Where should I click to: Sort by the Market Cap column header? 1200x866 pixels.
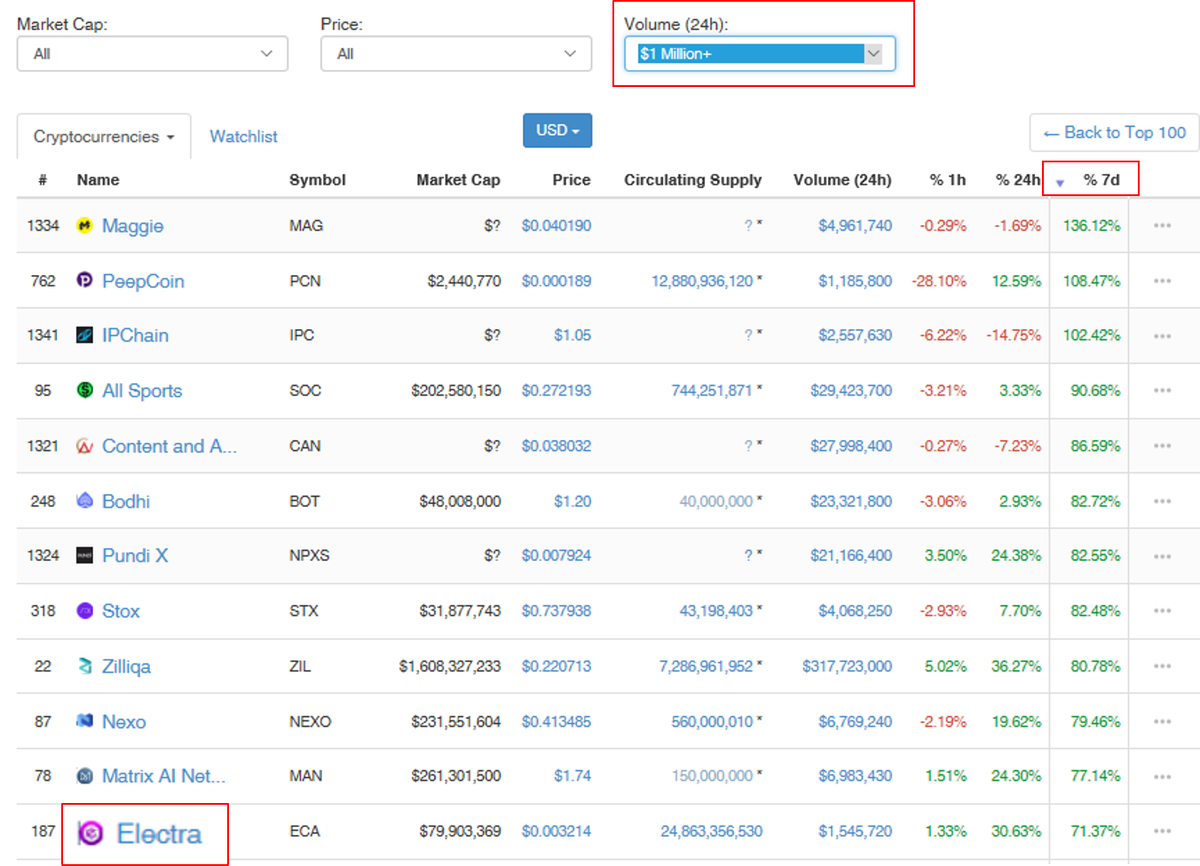pos(458,180)
